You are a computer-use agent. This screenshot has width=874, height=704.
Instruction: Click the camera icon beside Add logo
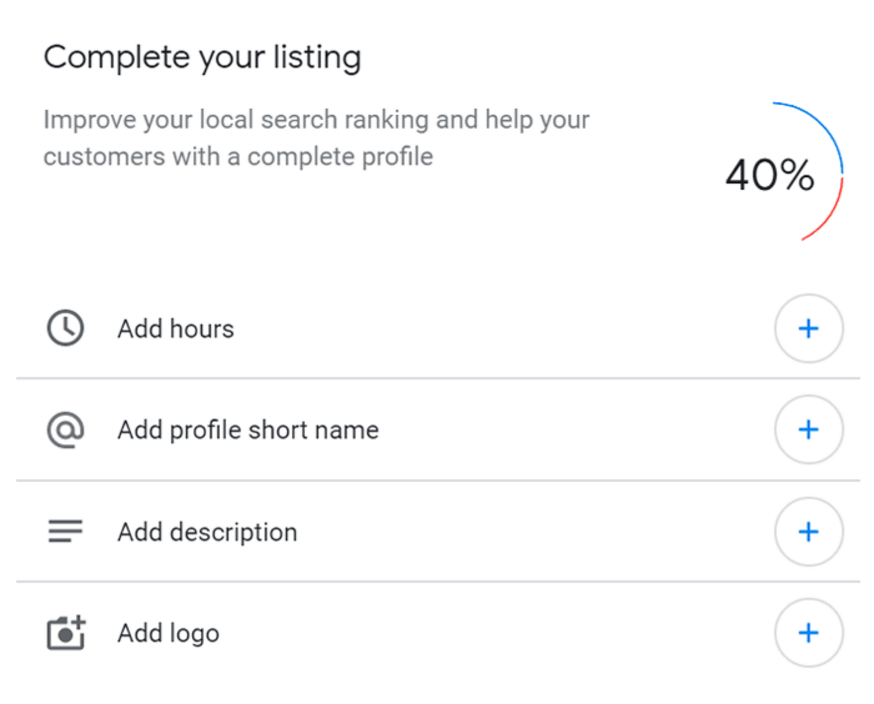click(66, 633)
